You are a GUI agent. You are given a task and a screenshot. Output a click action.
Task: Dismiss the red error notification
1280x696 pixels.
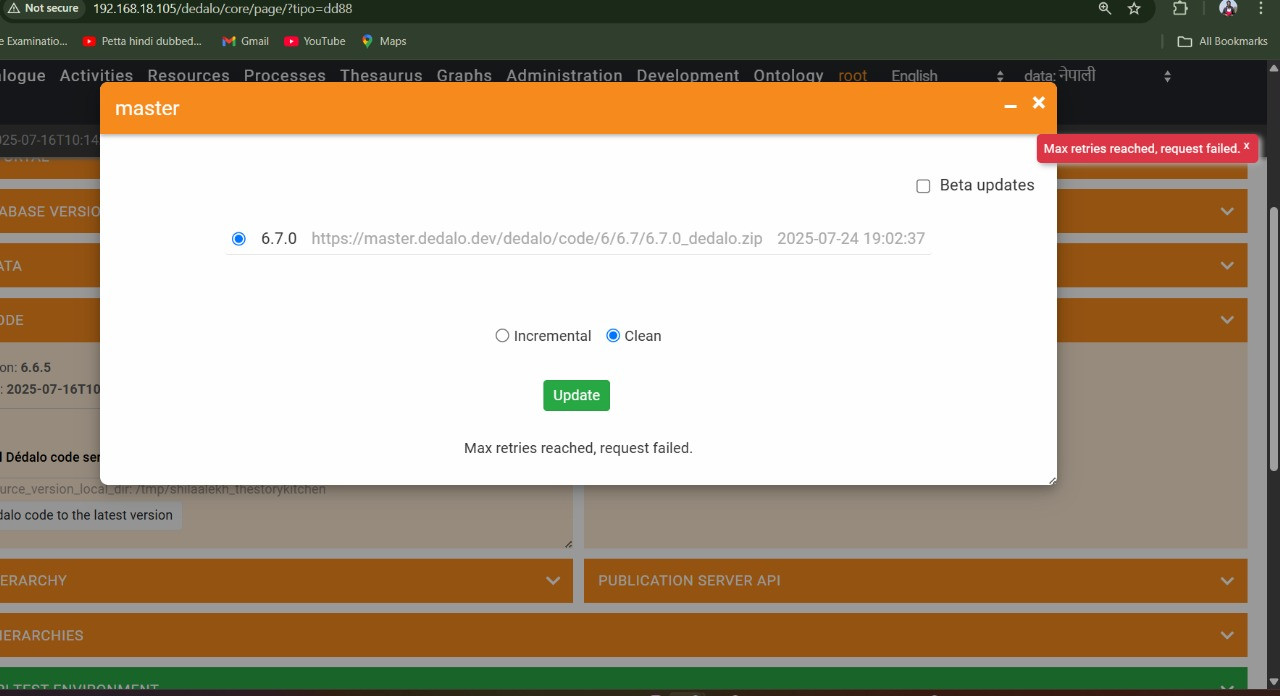[x=1246, y=146]
